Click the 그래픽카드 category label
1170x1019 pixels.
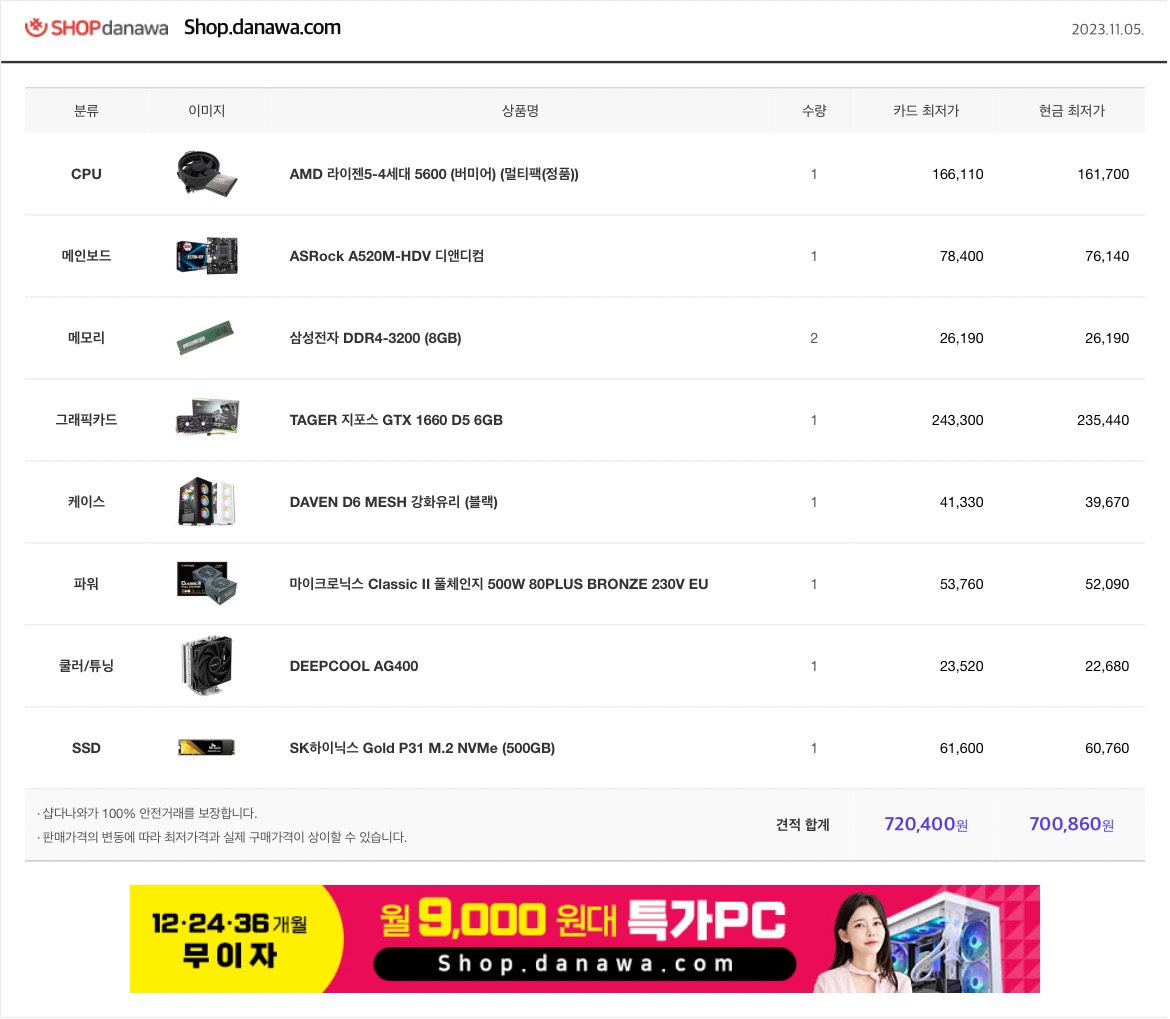click(x=86, y=421)
